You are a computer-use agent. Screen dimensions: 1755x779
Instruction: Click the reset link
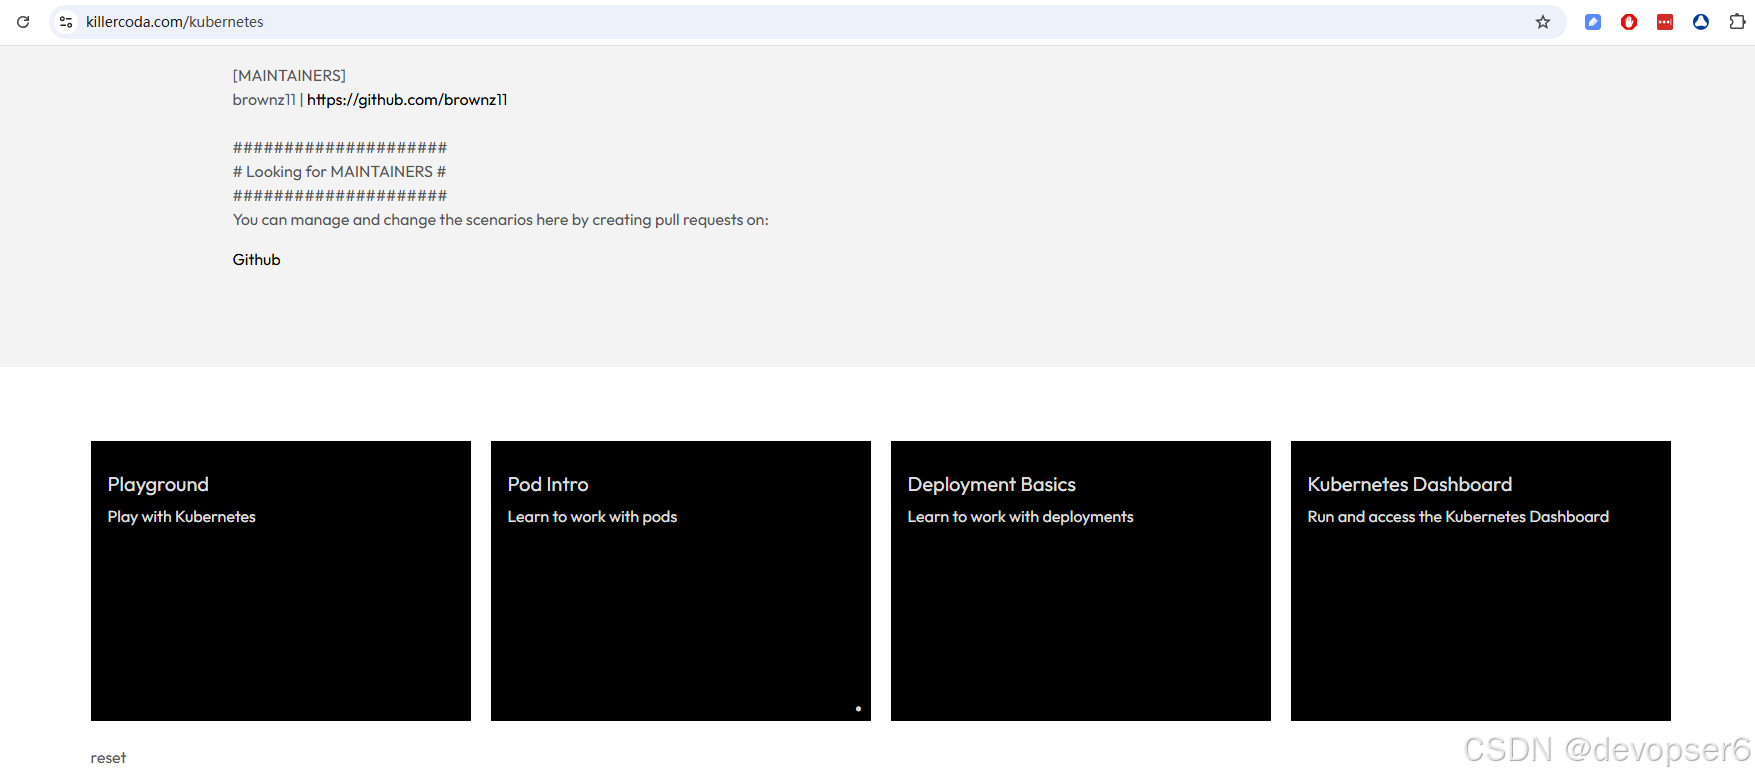coord(108,758)
